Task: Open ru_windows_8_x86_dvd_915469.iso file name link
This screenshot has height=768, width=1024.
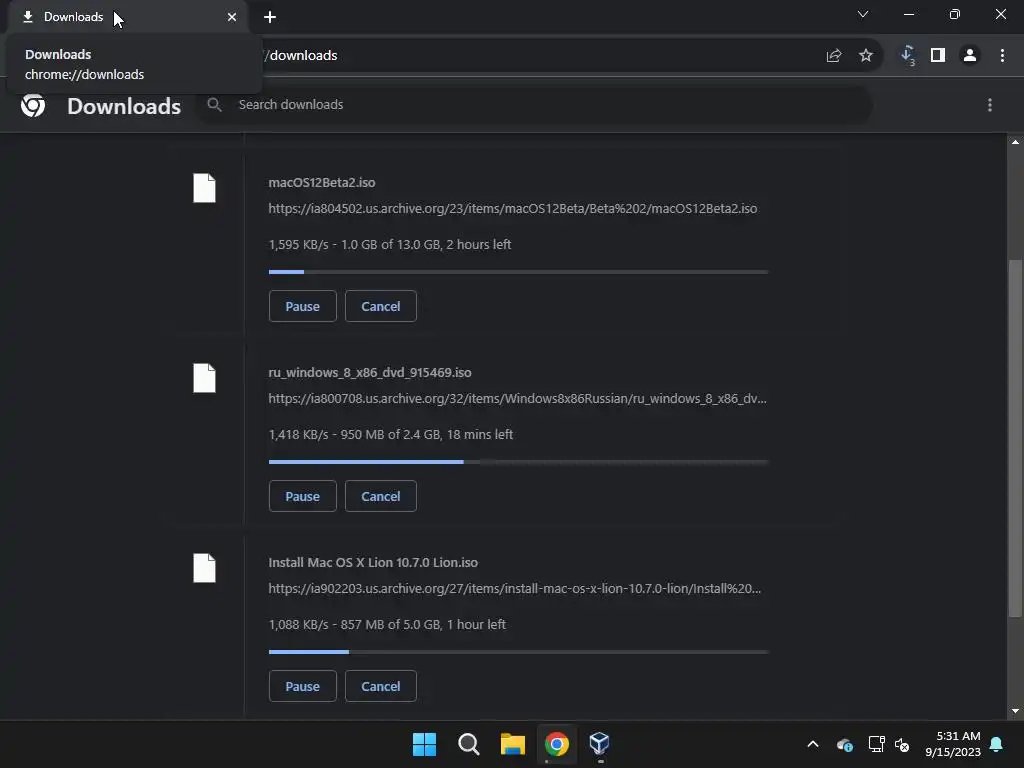Action: pos(370,373)
